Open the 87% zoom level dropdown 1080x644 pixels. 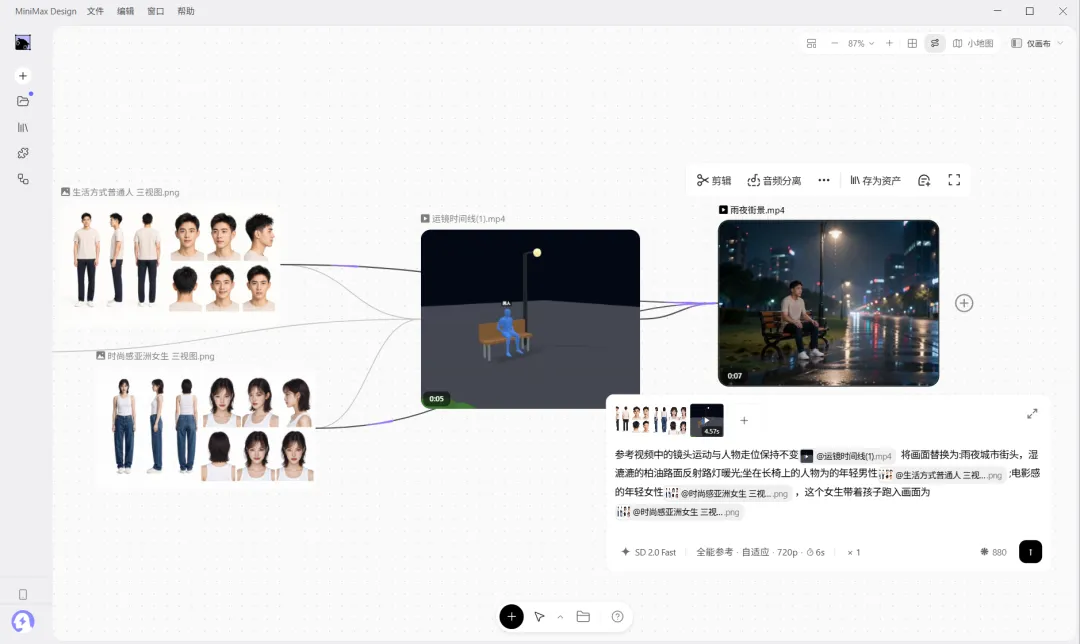coord(861,43)
